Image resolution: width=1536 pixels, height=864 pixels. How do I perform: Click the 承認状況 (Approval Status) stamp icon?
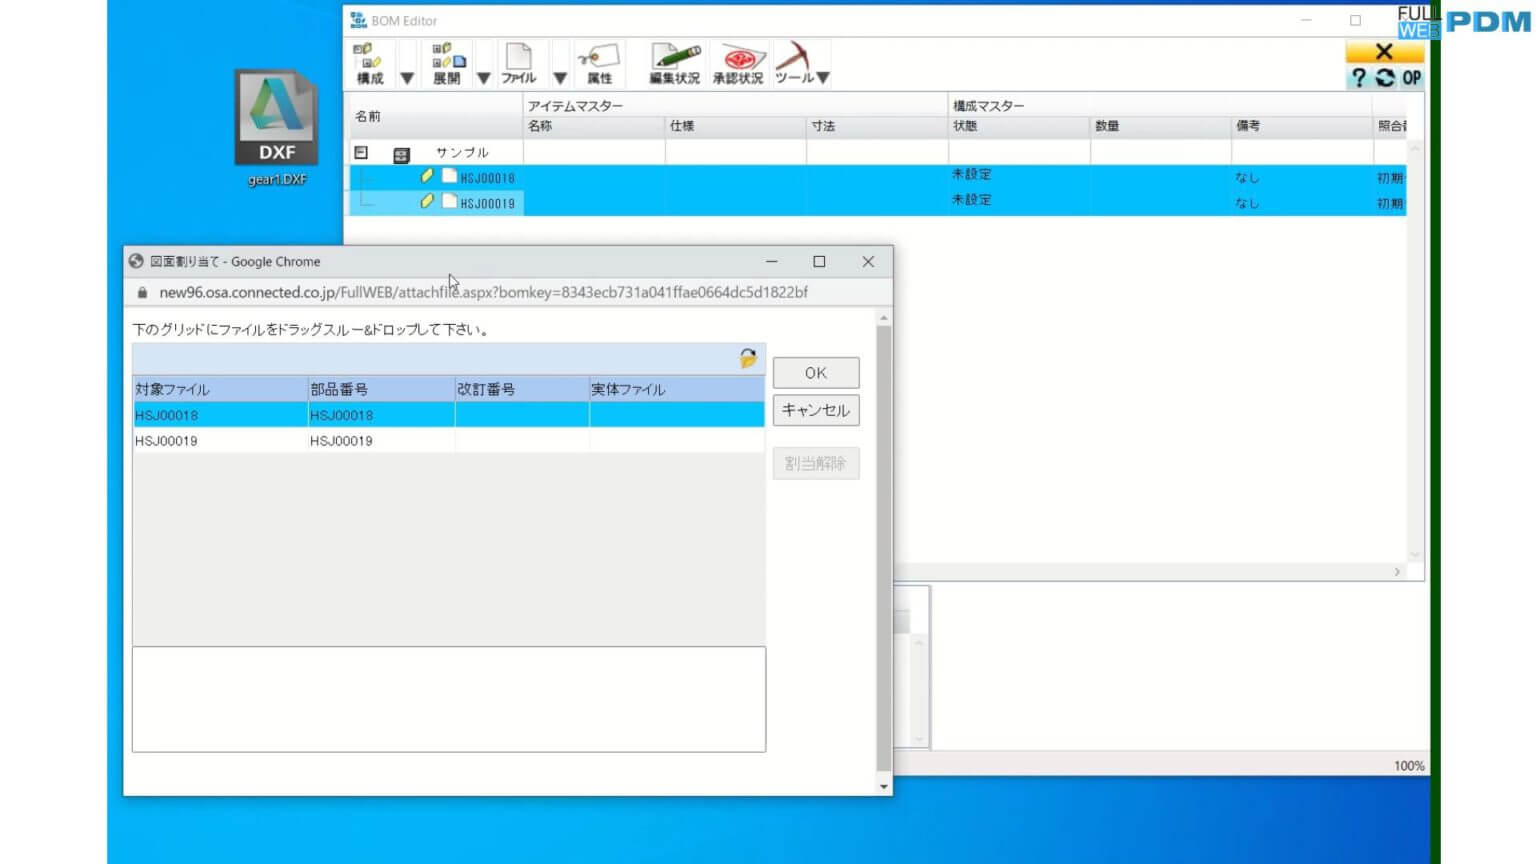(x=739, y=62)
